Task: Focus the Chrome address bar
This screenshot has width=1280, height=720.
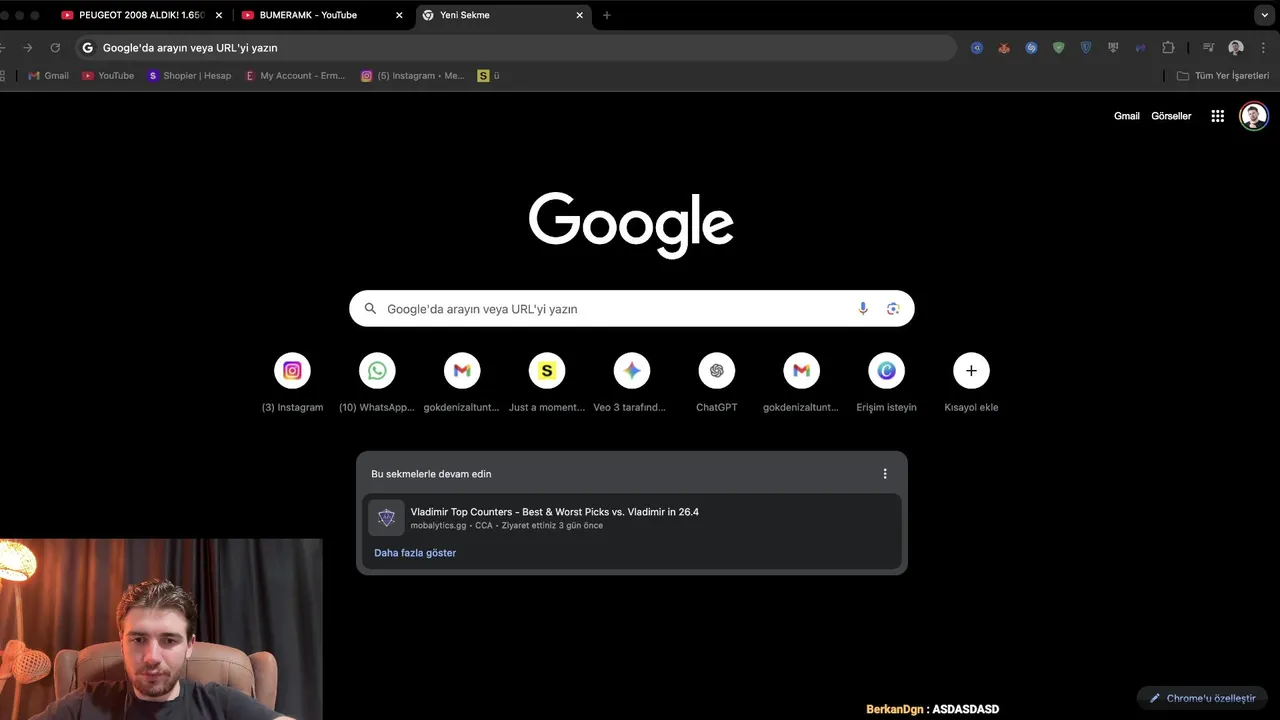Action: 516,47
